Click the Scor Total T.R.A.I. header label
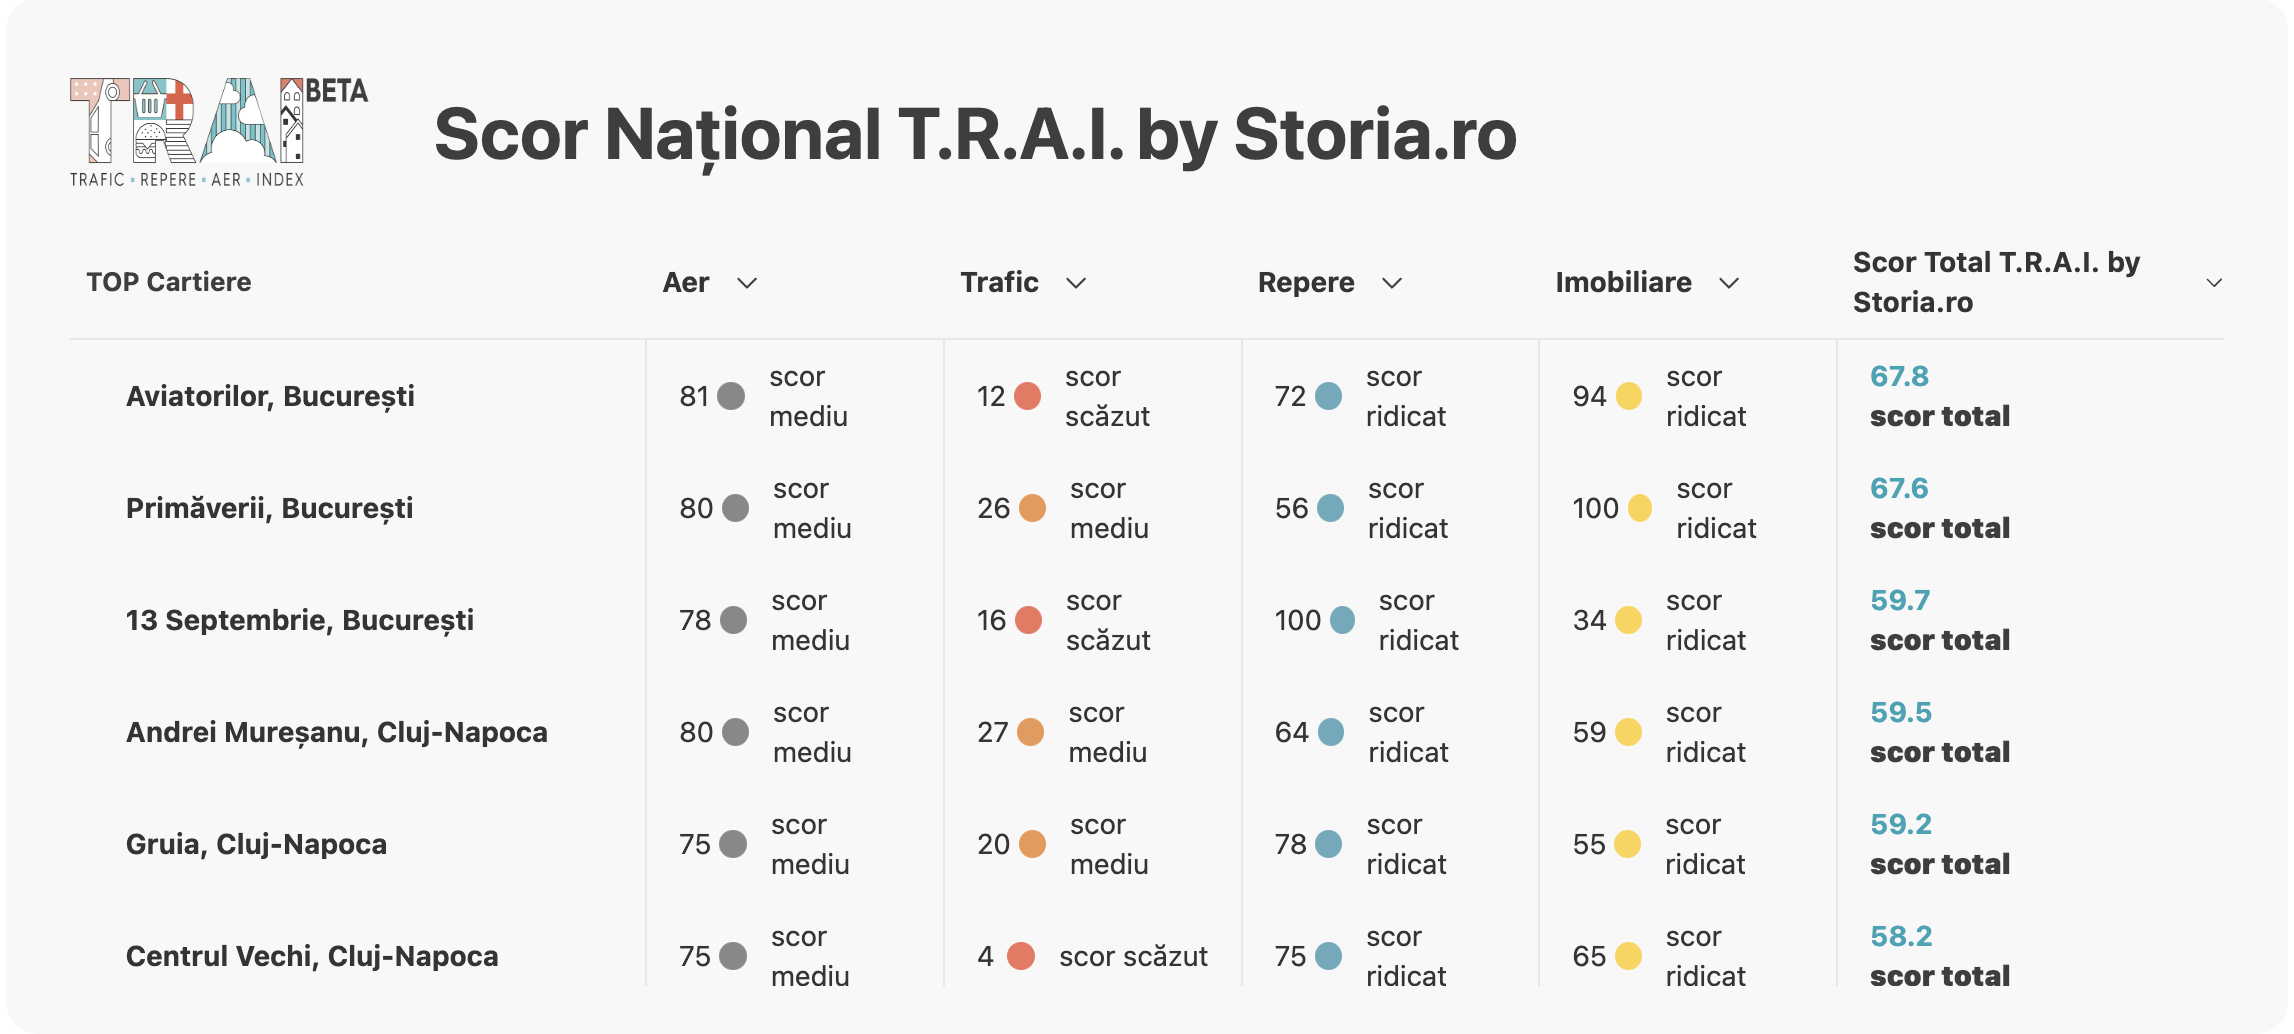2294x1034 pixels. click(x=1995, y=282)
